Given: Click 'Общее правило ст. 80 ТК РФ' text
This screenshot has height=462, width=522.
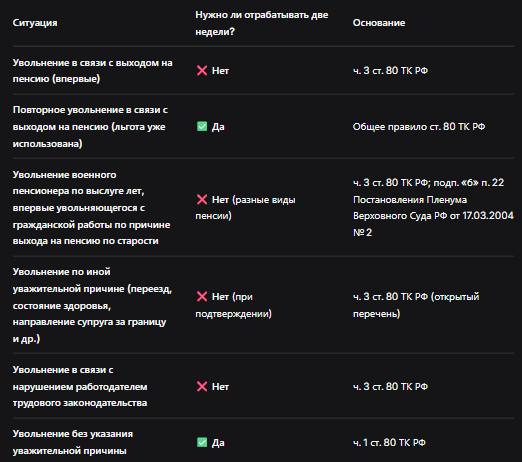Looking at the screenshot, I should tap(419, 127).
